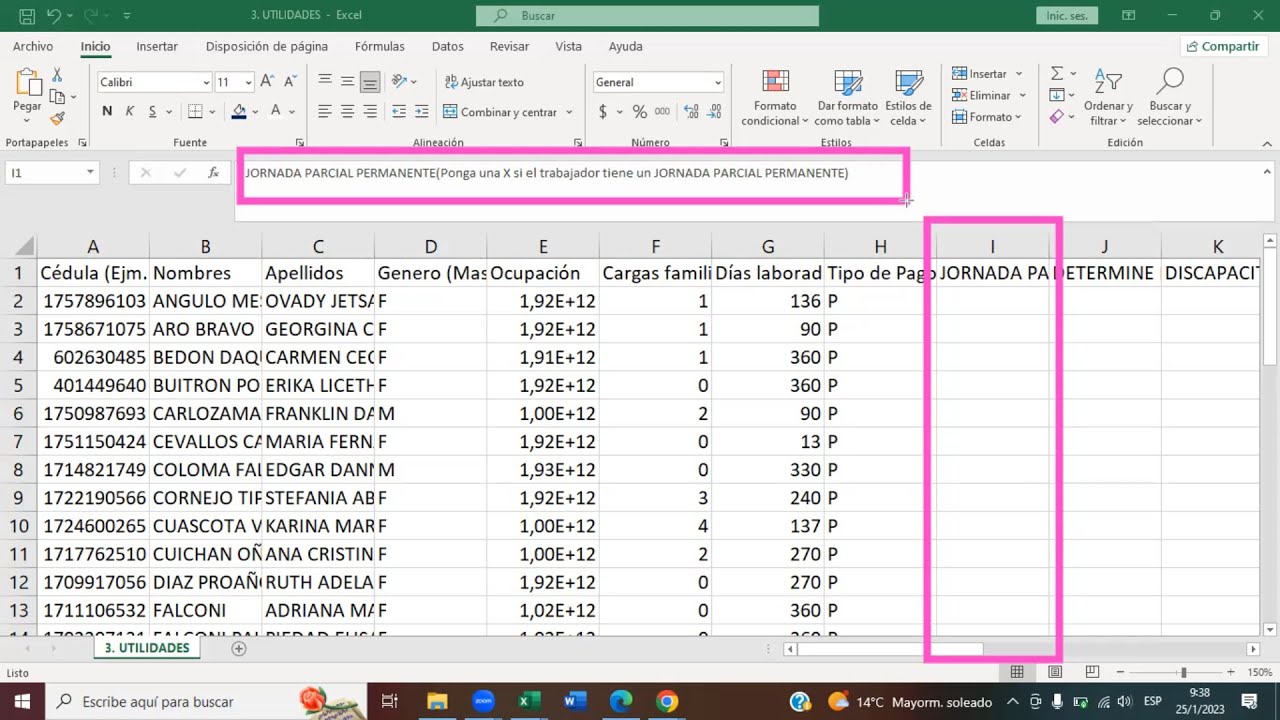The width and height of the screenshot is (1280, 720).
Task: Click the Insert Function fx icon
Action: 213,173
